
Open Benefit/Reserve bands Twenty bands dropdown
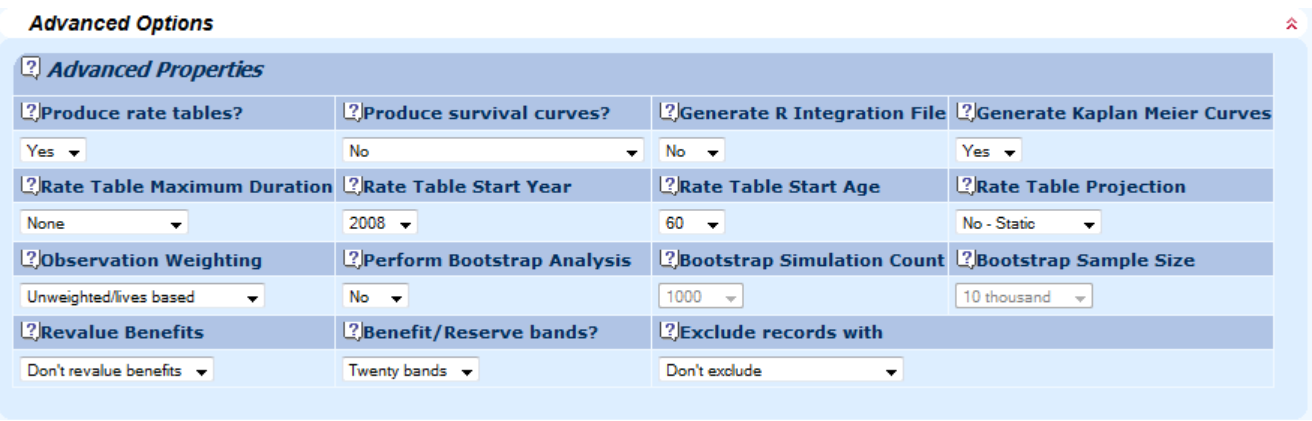(x=410, y=371)
